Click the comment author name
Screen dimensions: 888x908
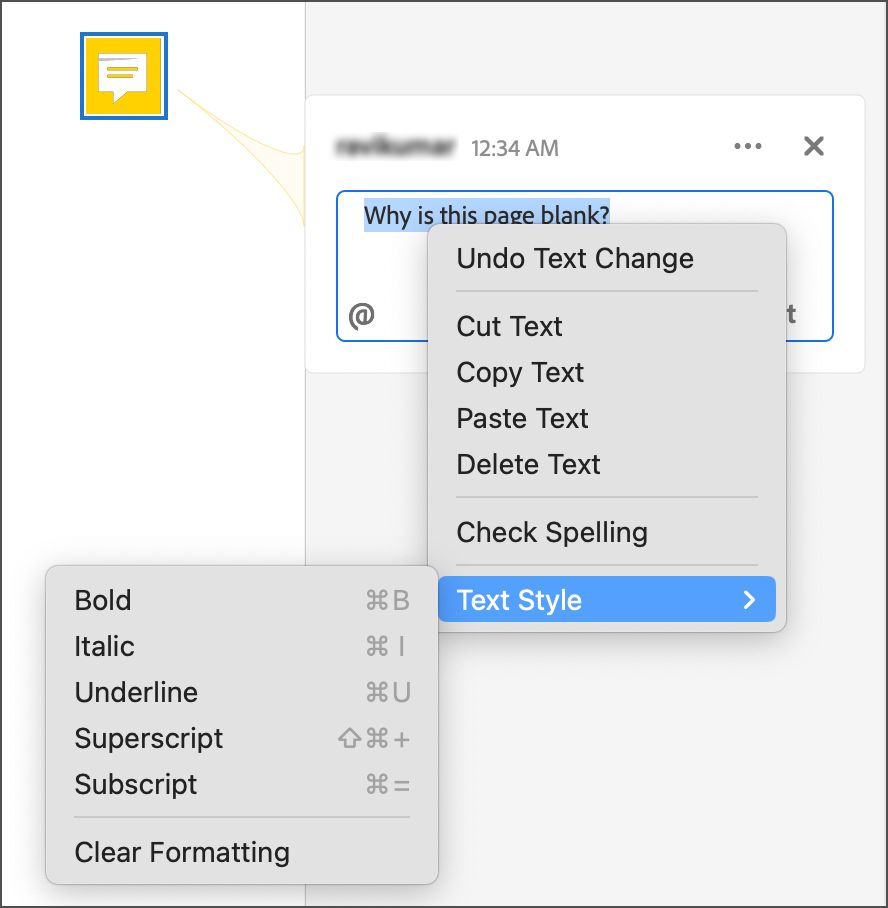[397, 148]
